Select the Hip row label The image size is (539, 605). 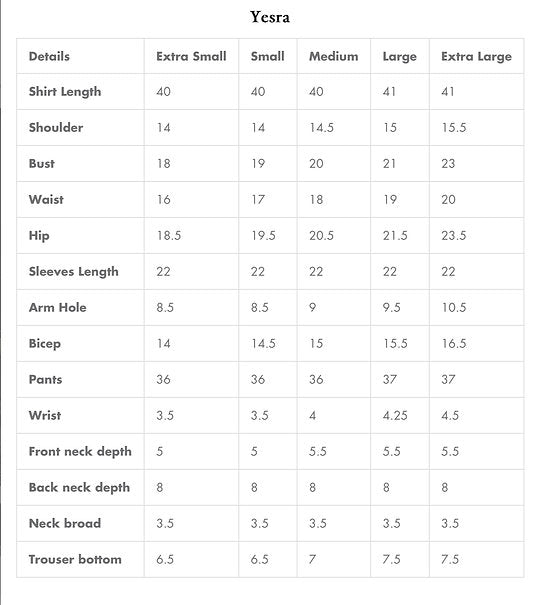[x=39, y=236]
